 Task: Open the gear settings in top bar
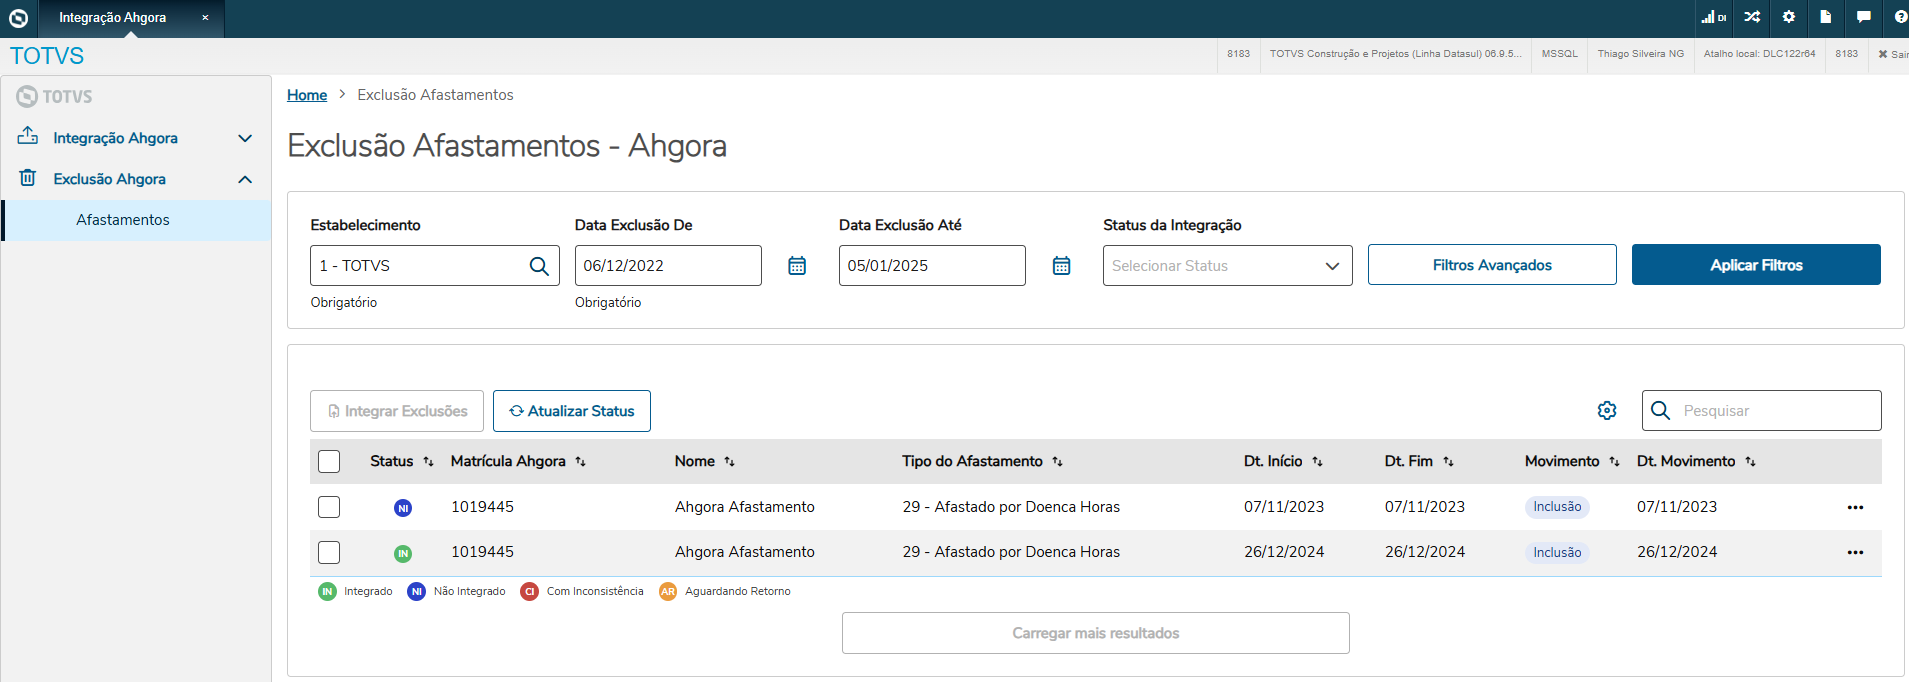point(1789,17)
